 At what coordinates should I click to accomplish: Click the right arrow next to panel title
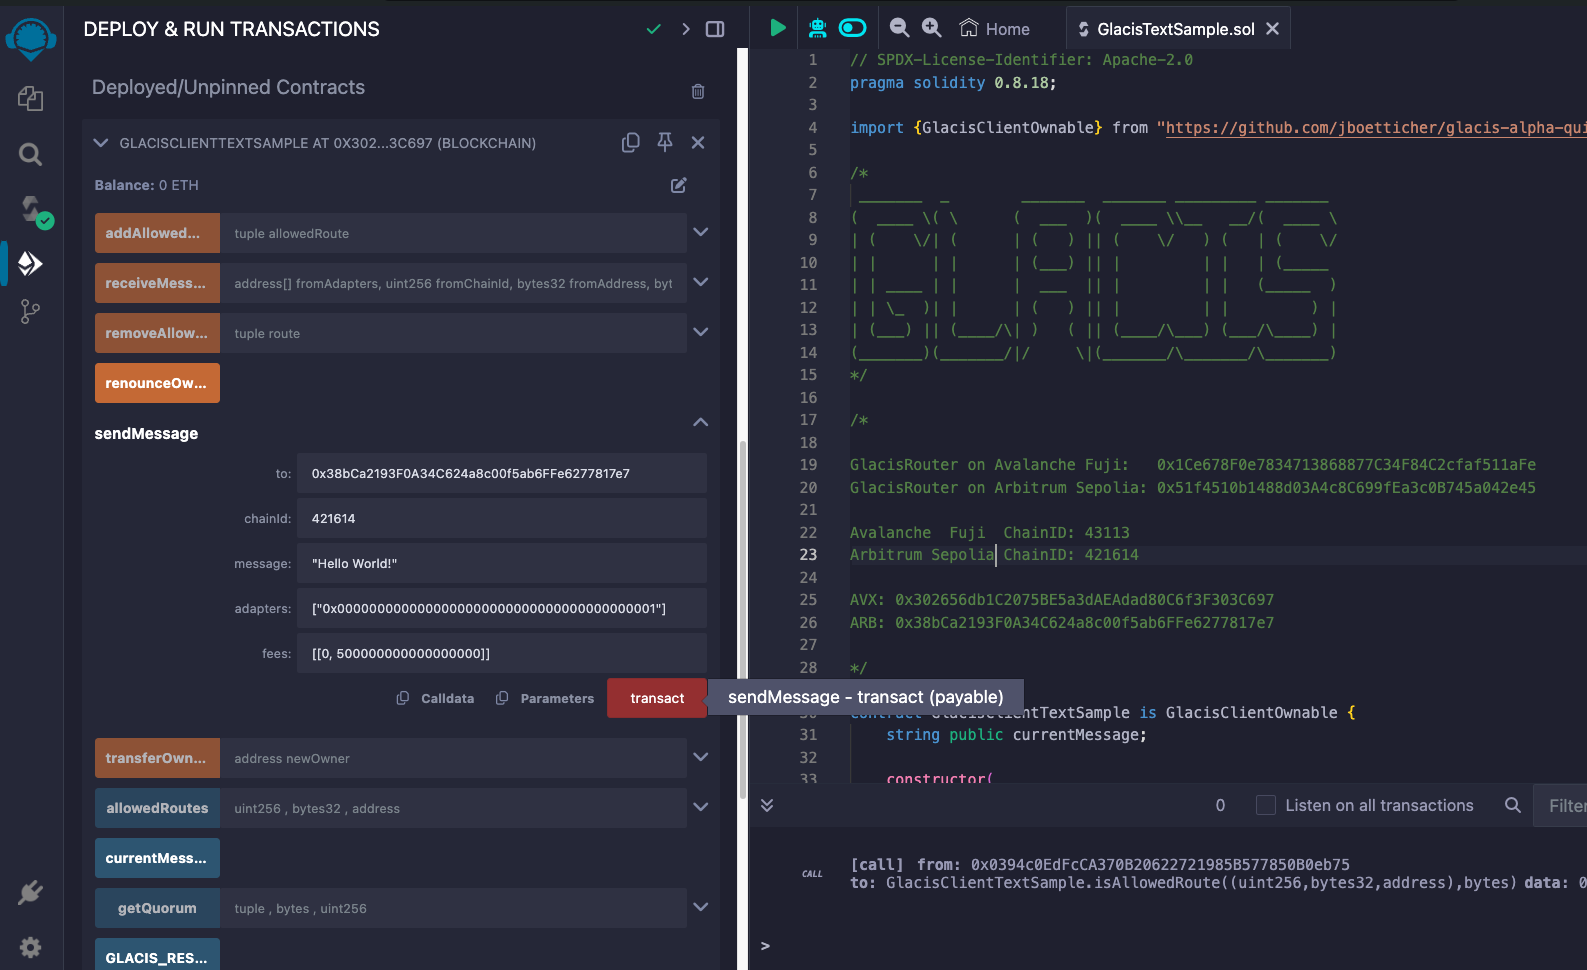point(685,29)
